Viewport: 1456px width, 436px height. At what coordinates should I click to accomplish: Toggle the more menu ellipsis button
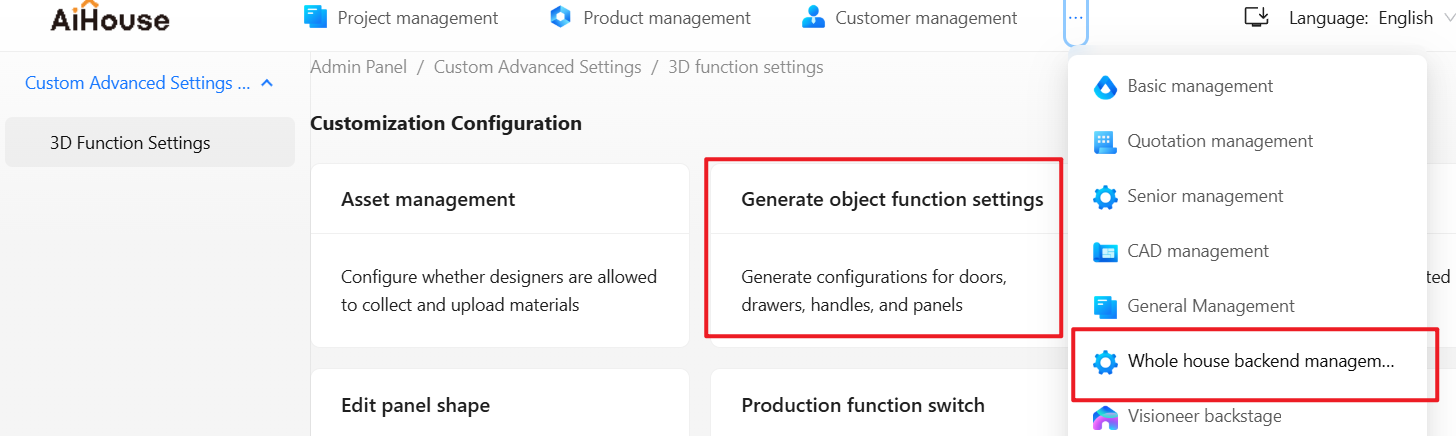pyautogui.click(x=1075, y=18)
